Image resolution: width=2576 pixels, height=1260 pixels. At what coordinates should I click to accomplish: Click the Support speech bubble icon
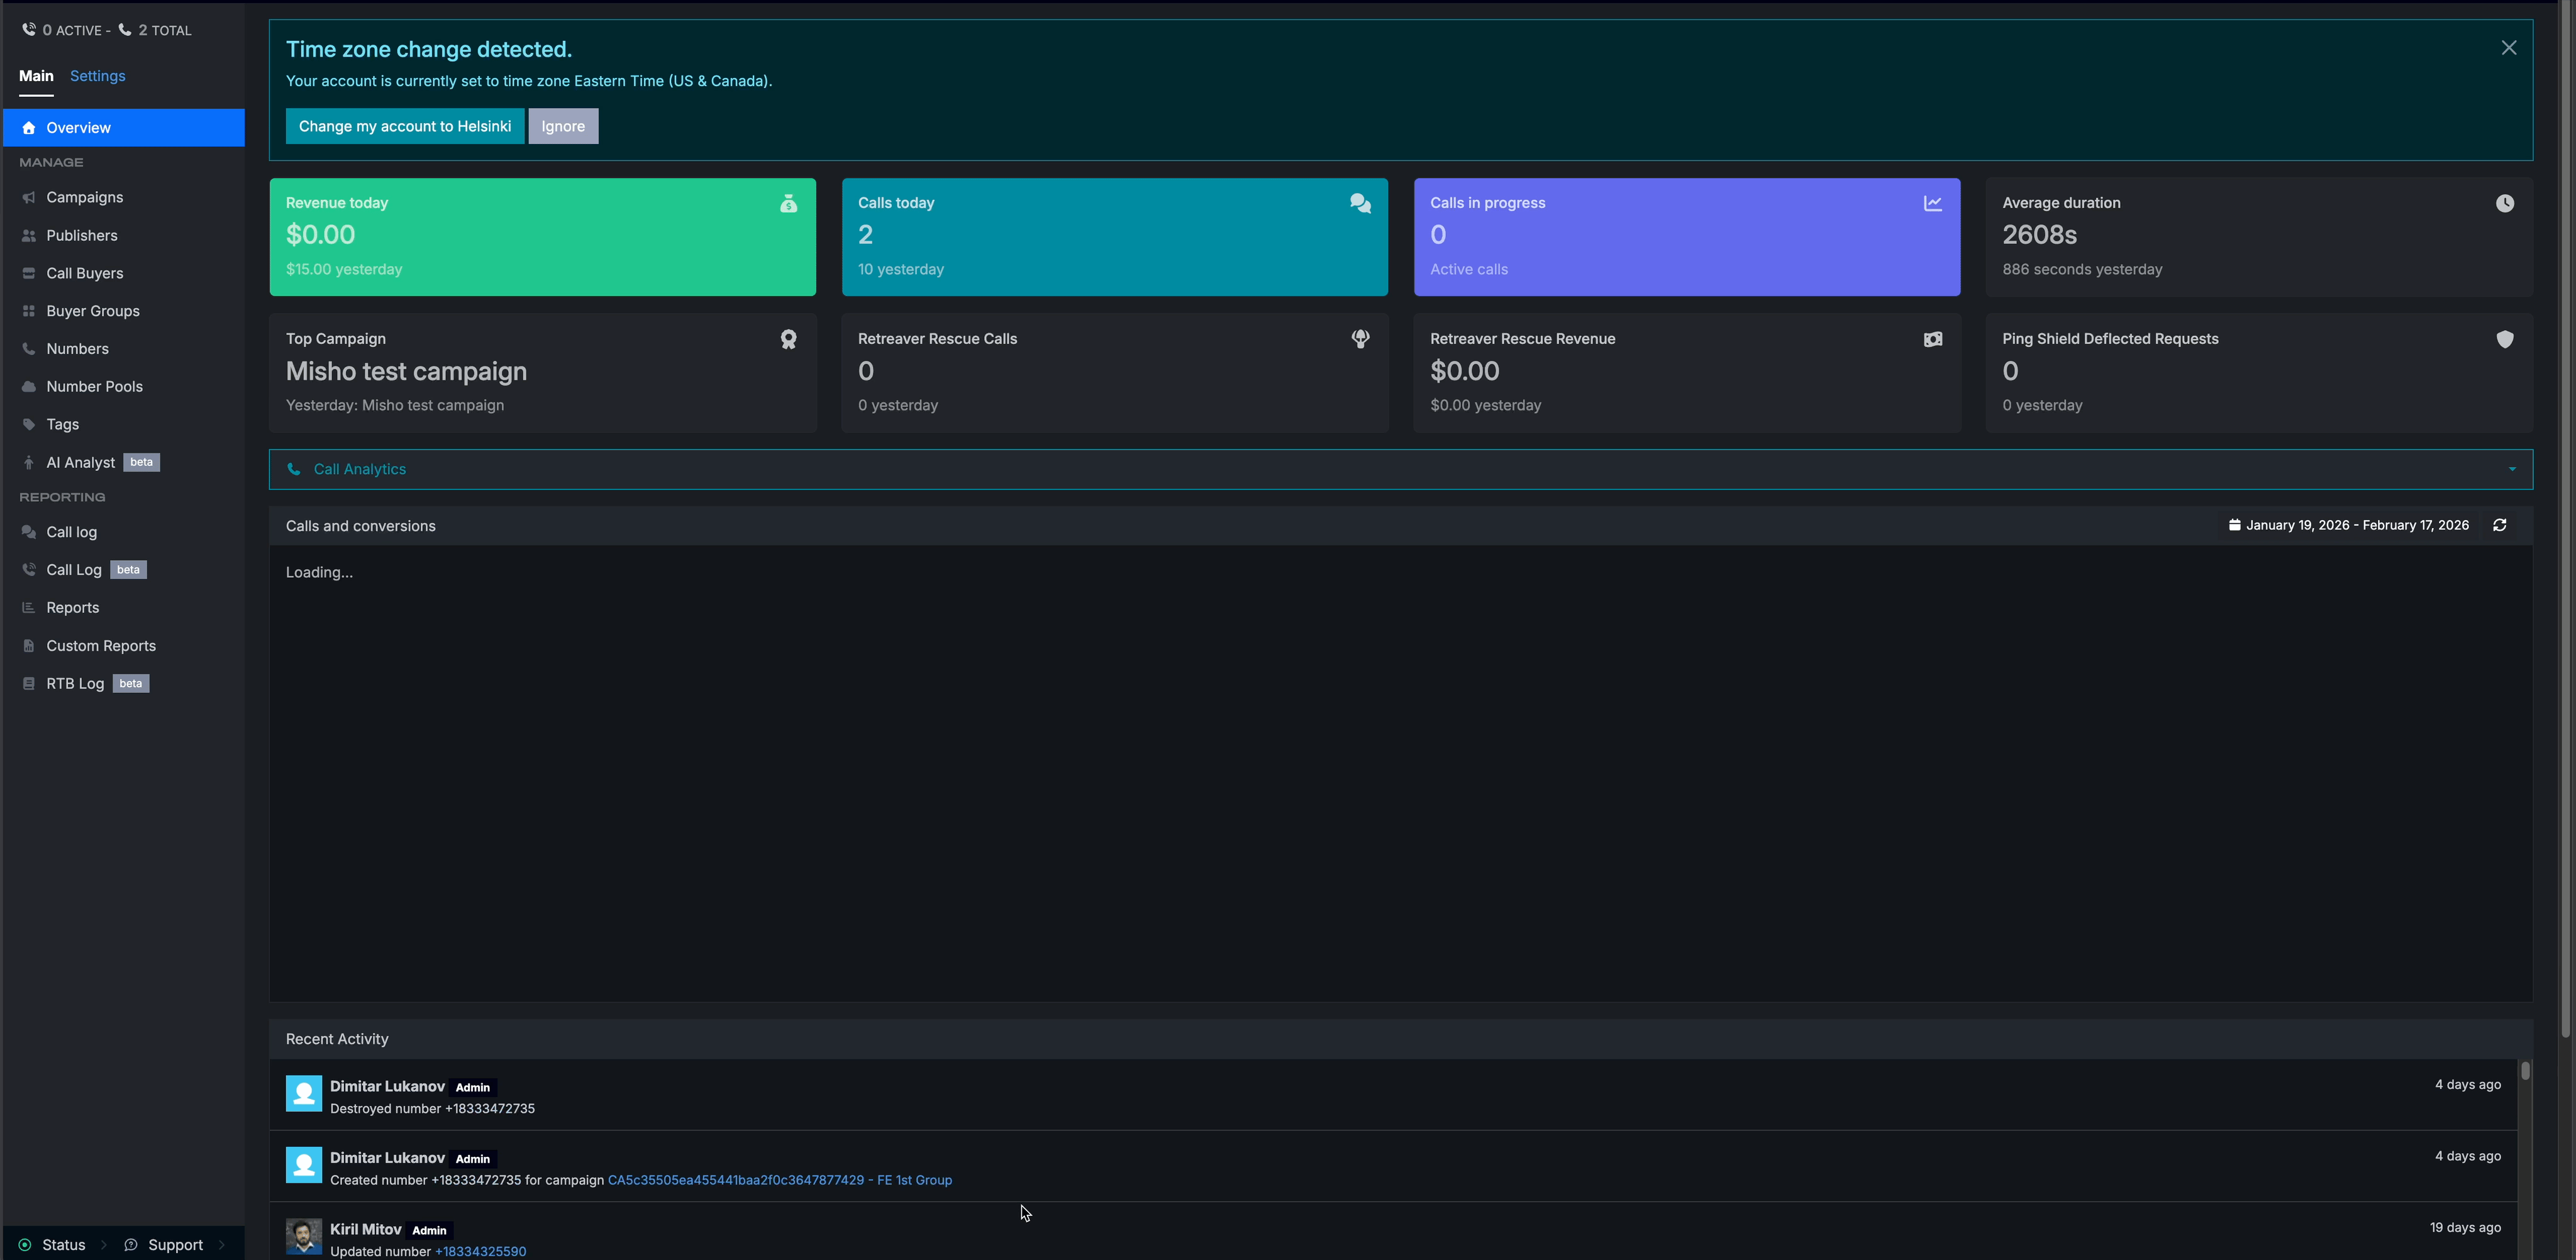(x=130, y=1245)
